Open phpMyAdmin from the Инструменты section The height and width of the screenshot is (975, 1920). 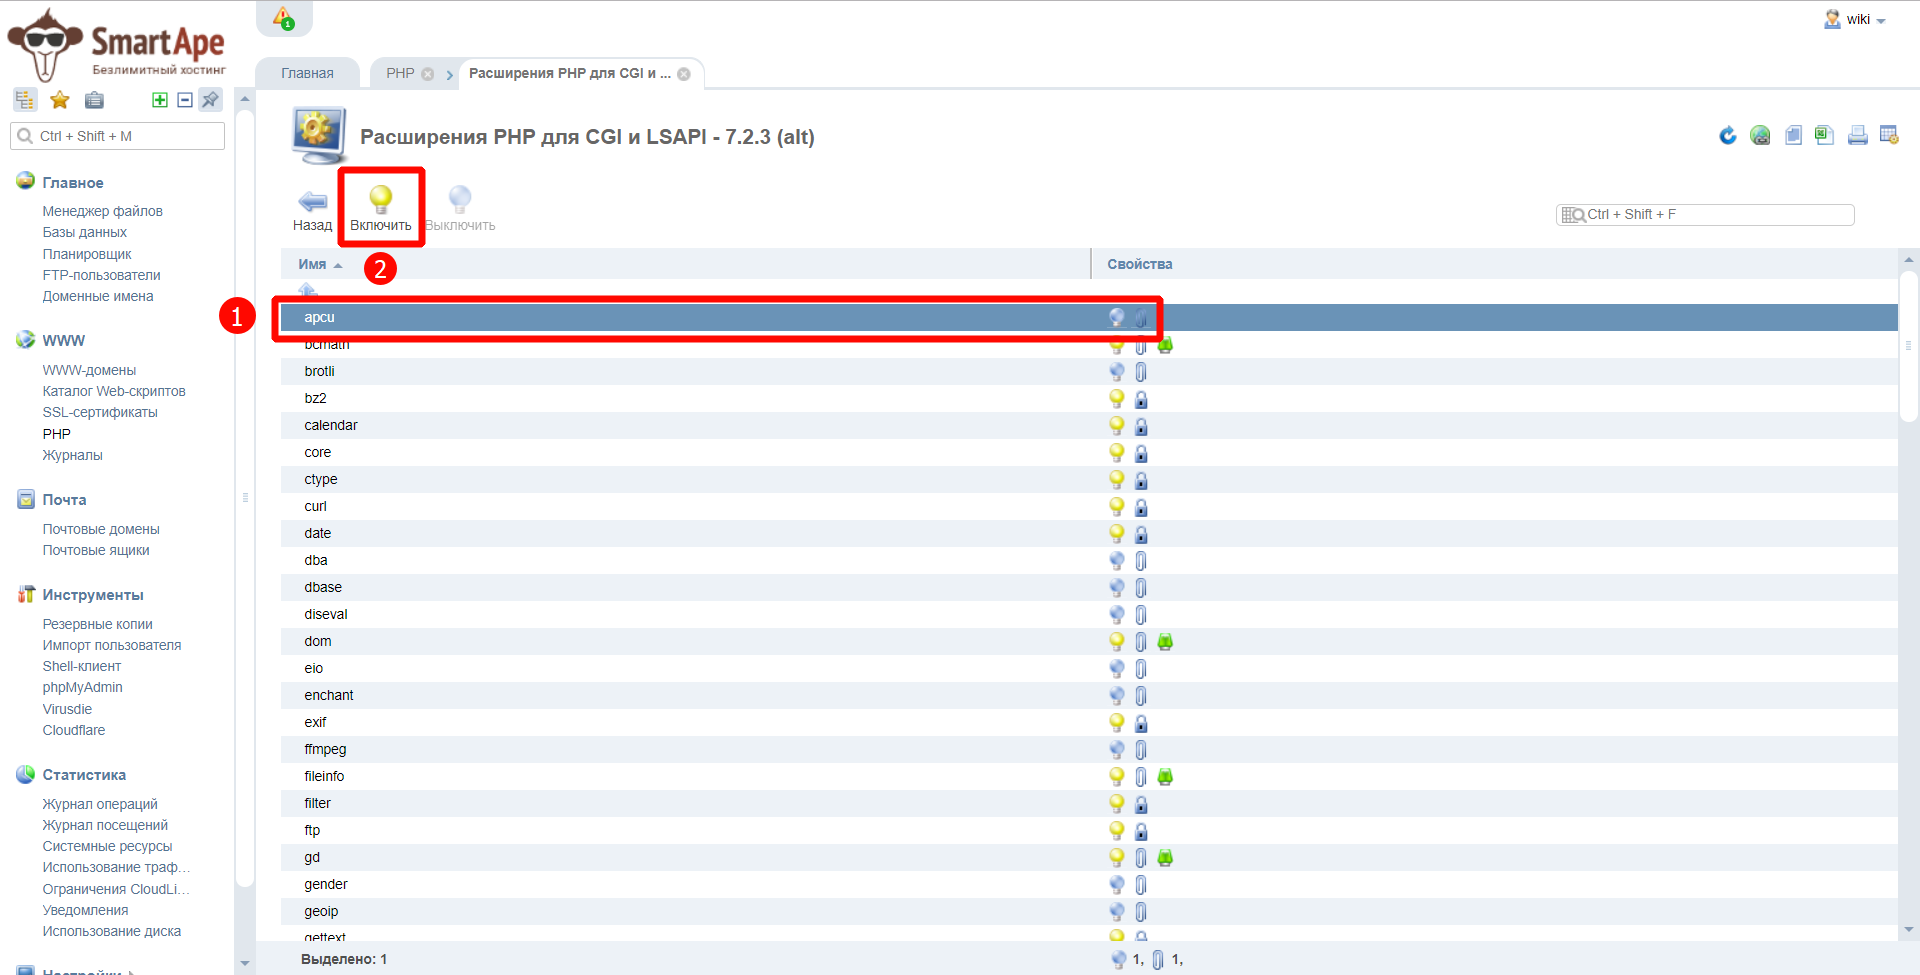pyautogui.click(x=82, y=687)
